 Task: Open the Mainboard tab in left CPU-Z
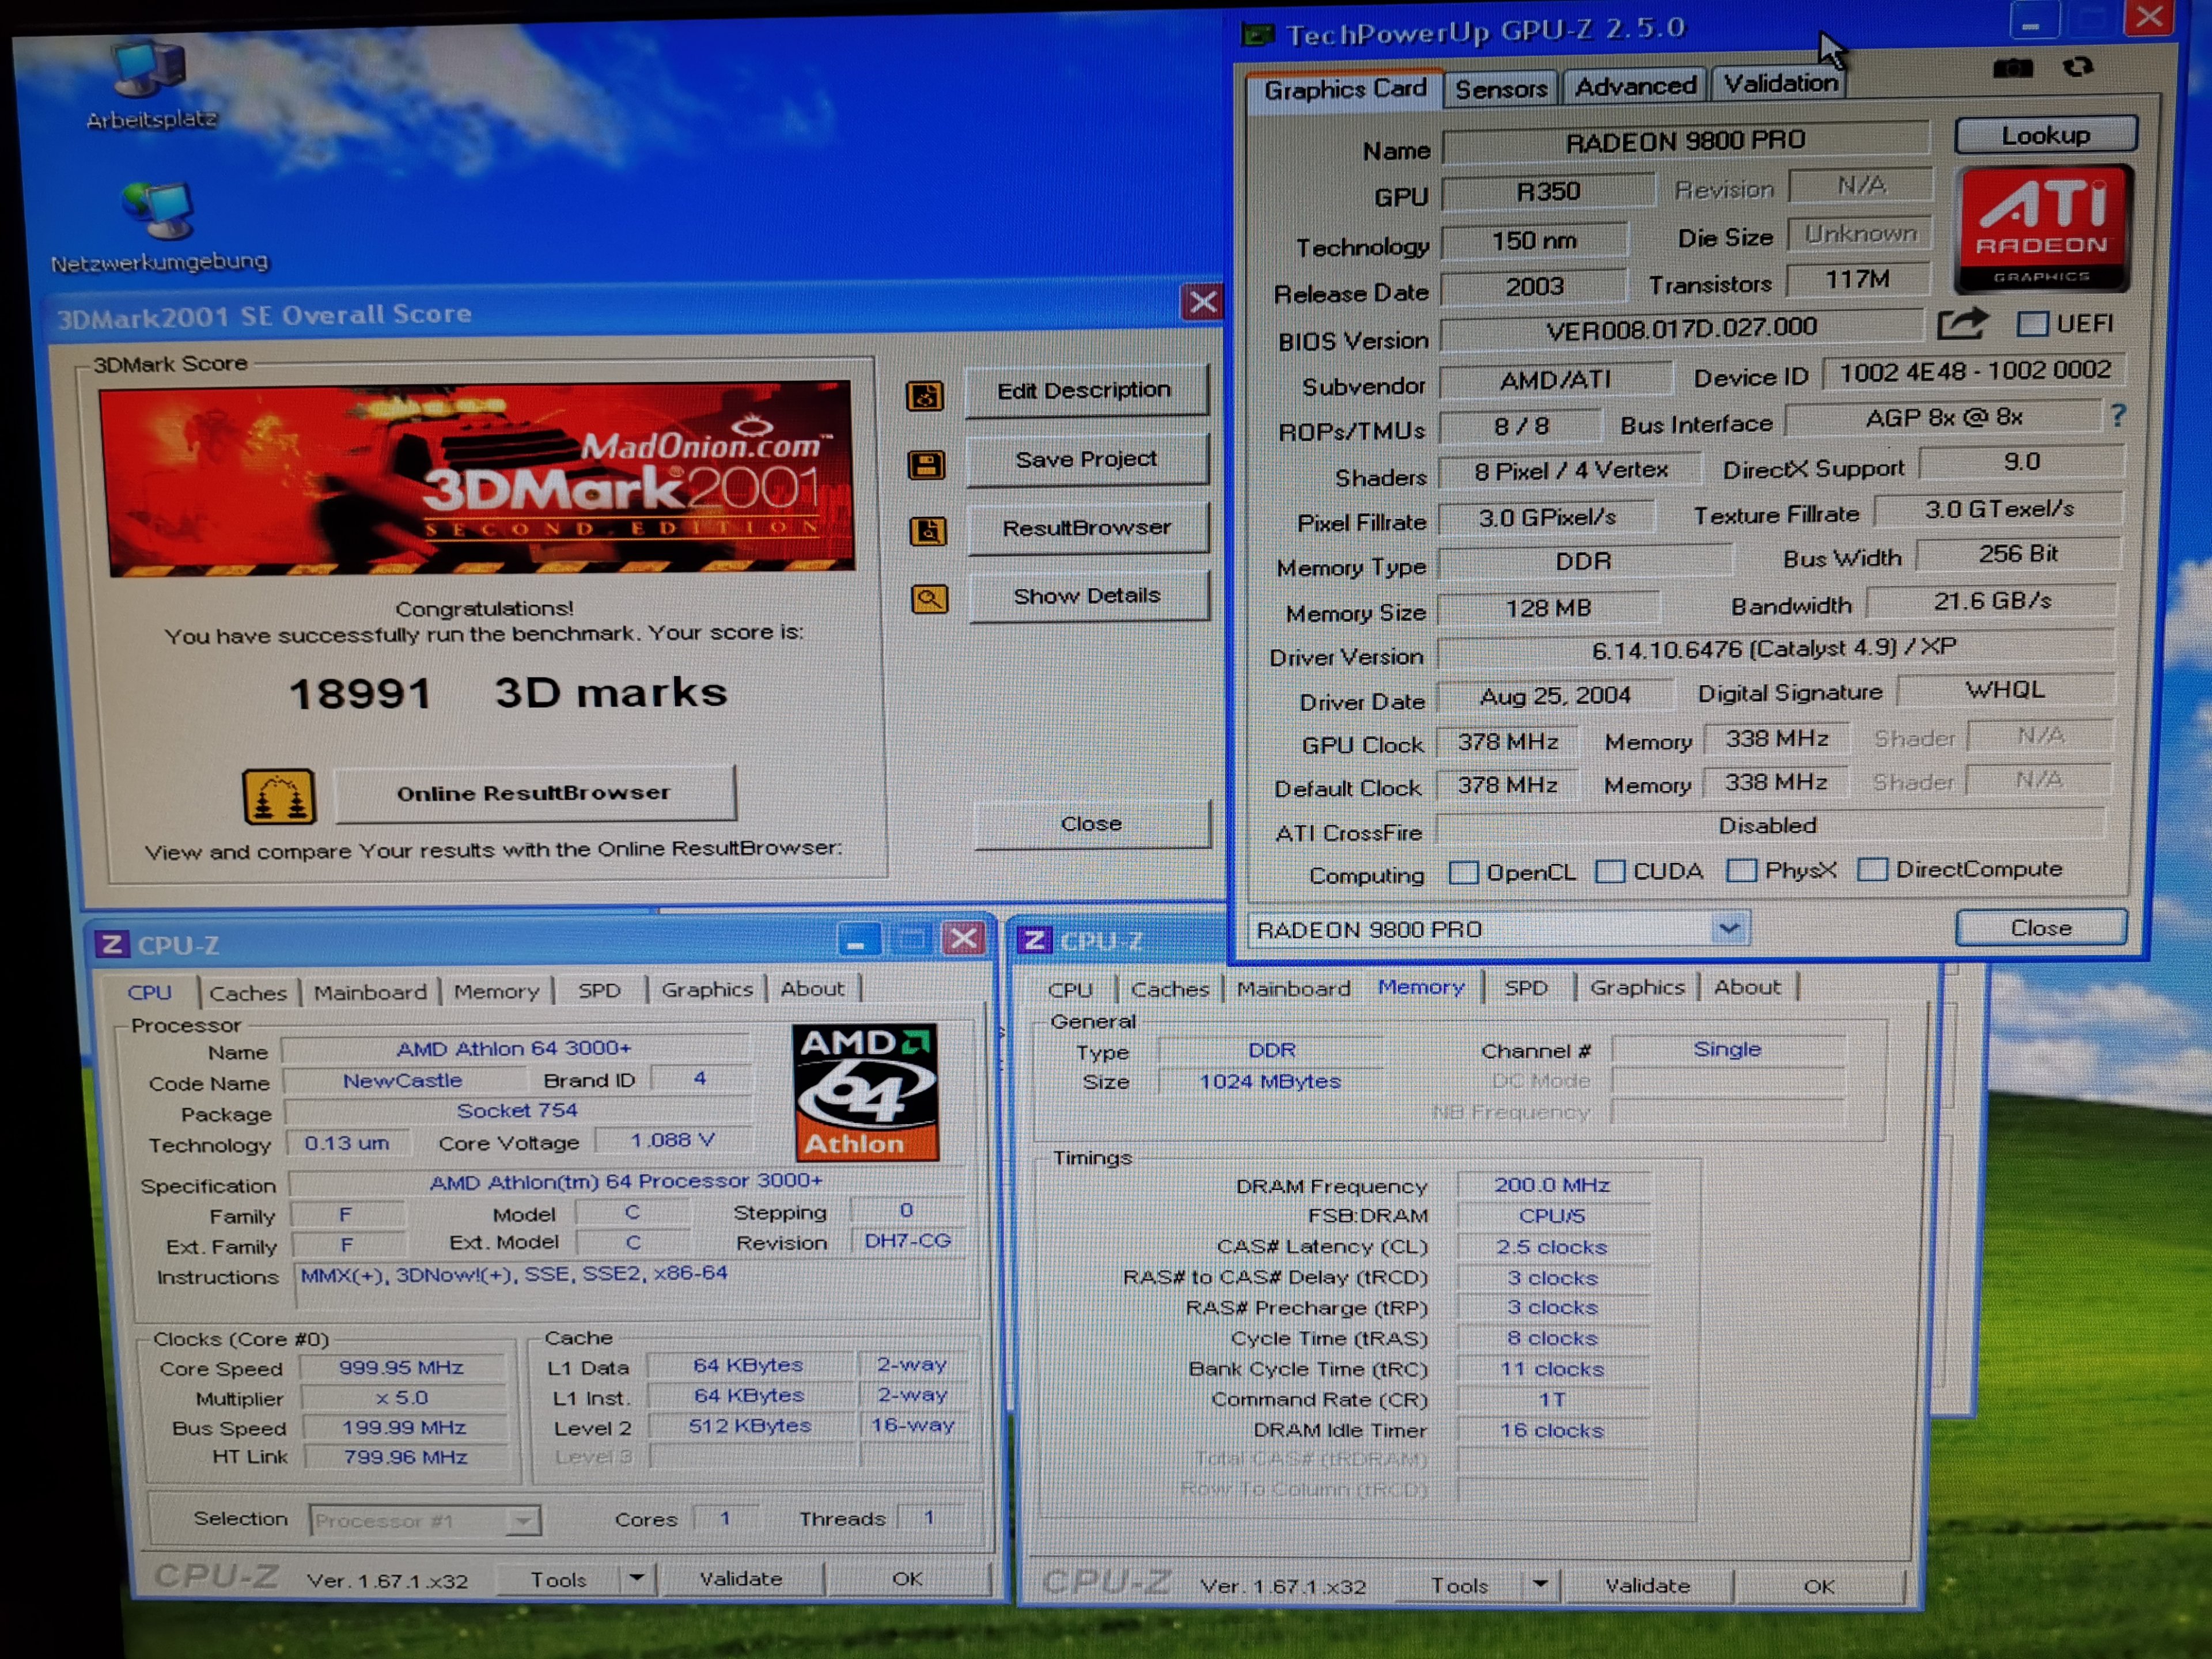(x=370, y=992)
